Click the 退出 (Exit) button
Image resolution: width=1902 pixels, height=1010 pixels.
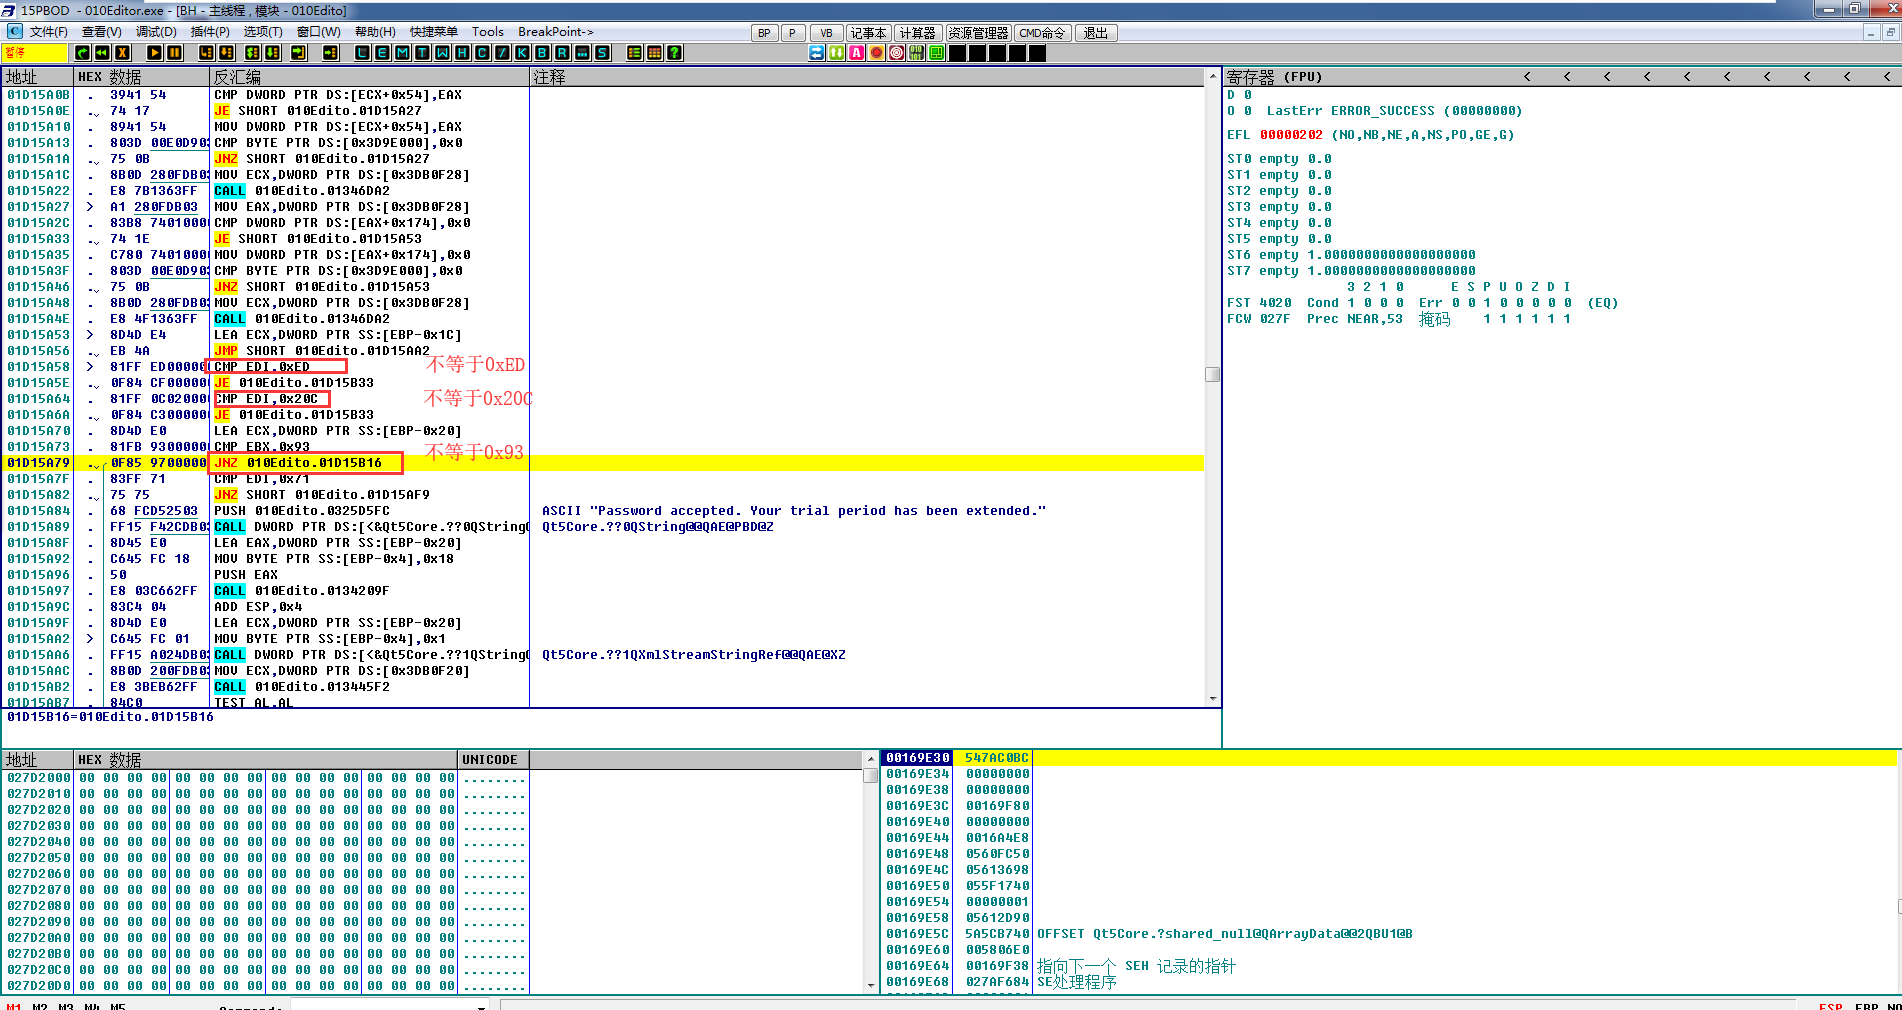pos(1096,33)
